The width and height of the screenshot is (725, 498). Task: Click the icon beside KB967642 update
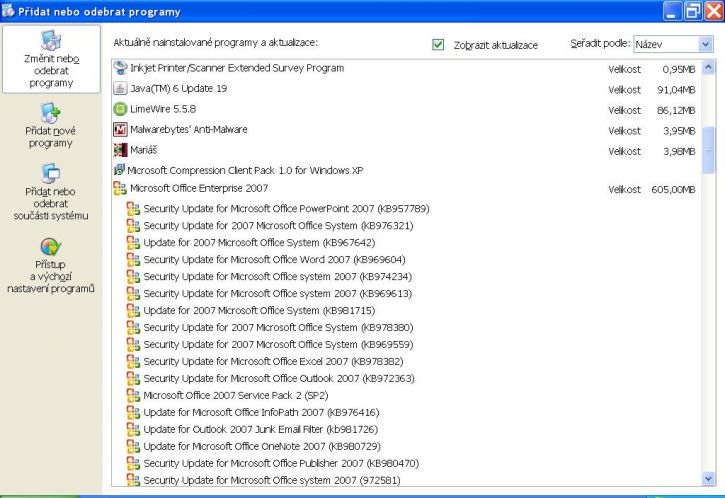click(x=133, y=243)
